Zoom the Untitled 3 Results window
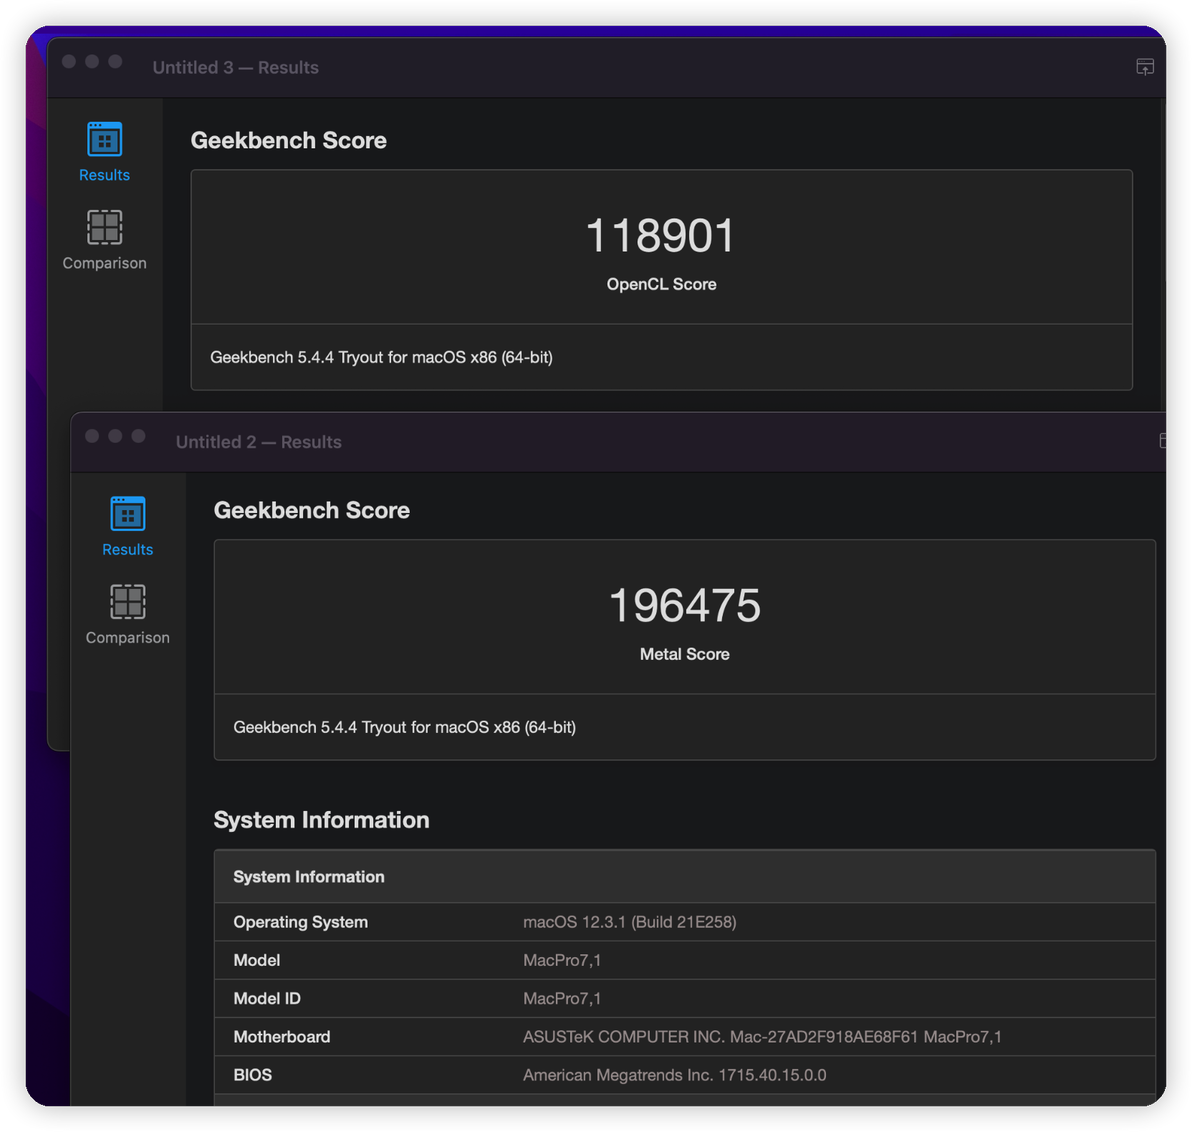Image resolution: width=1192 pixels, height=1132 pixels. click(x=116, y=62)
